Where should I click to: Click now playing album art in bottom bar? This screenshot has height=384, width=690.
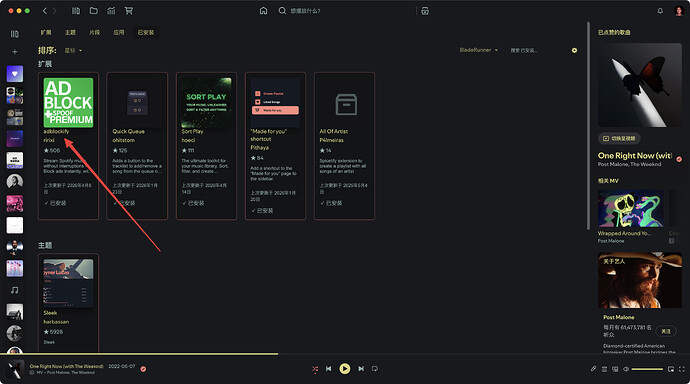pos(15,369)
